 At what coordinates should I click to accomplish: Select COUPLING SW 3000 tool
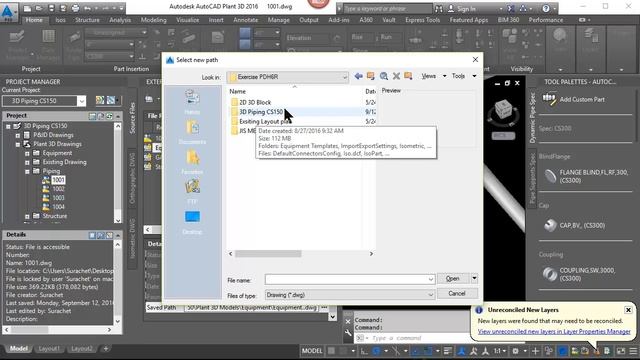[x=580, y=274]
